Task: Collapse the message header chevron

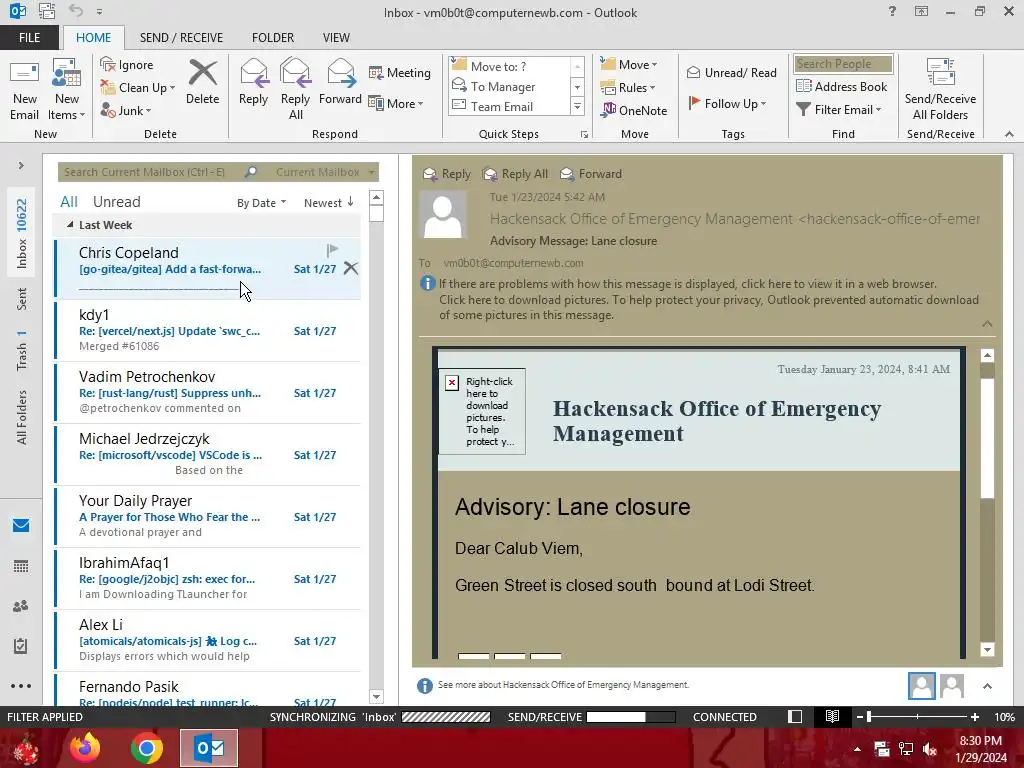Action: tap(987, 324)
